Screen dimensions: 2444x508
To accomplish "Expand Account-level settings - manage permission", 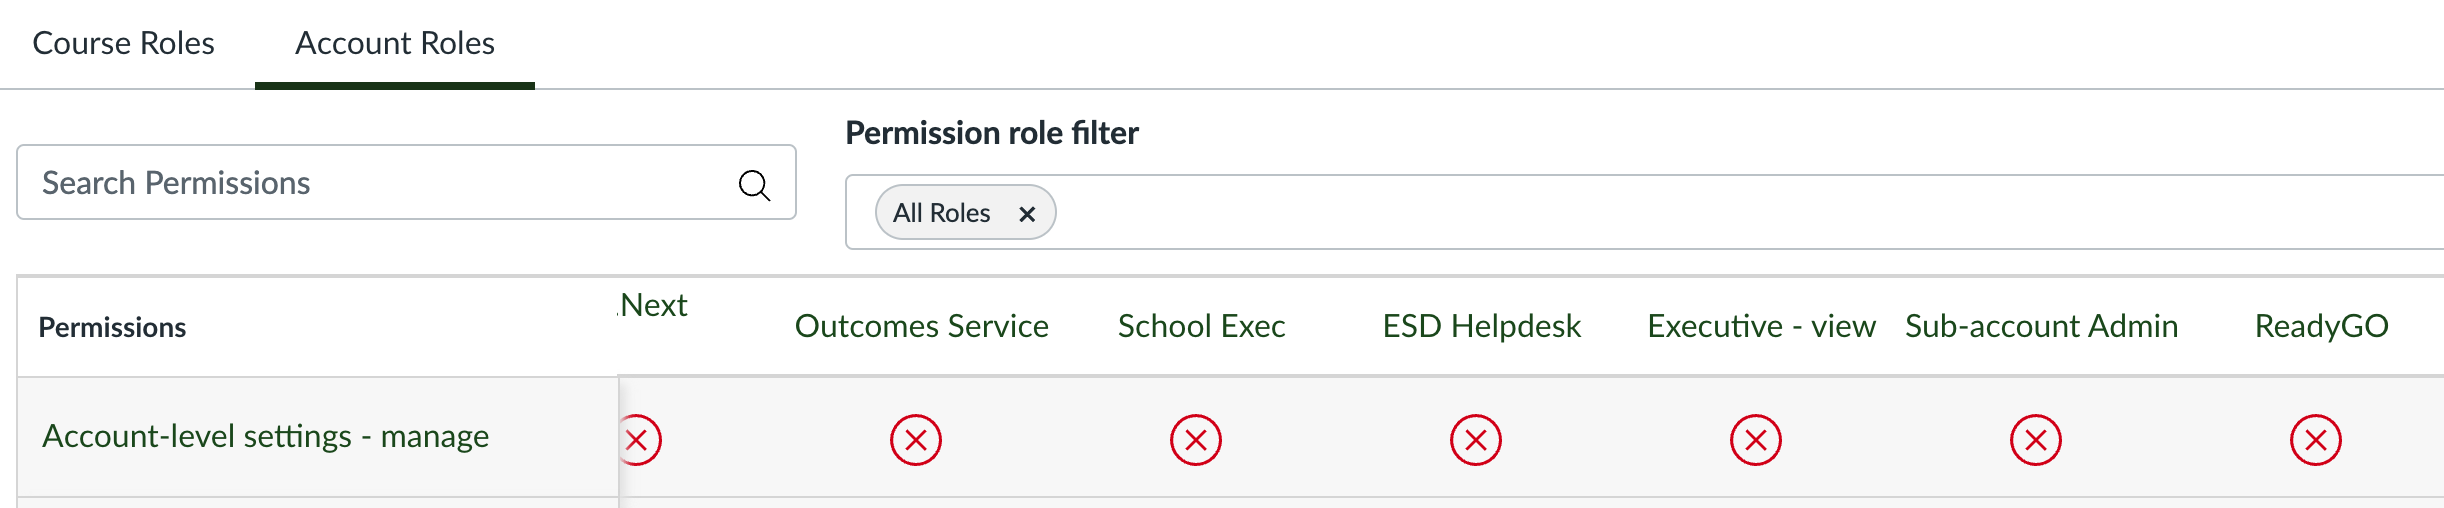I will 266,437.
